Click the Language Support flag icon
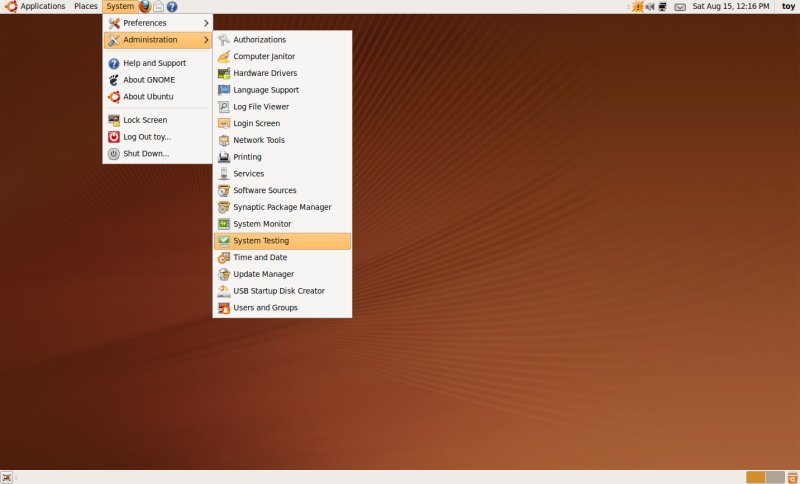This screenshot has height=484, width=800. (x=224, y=90)
